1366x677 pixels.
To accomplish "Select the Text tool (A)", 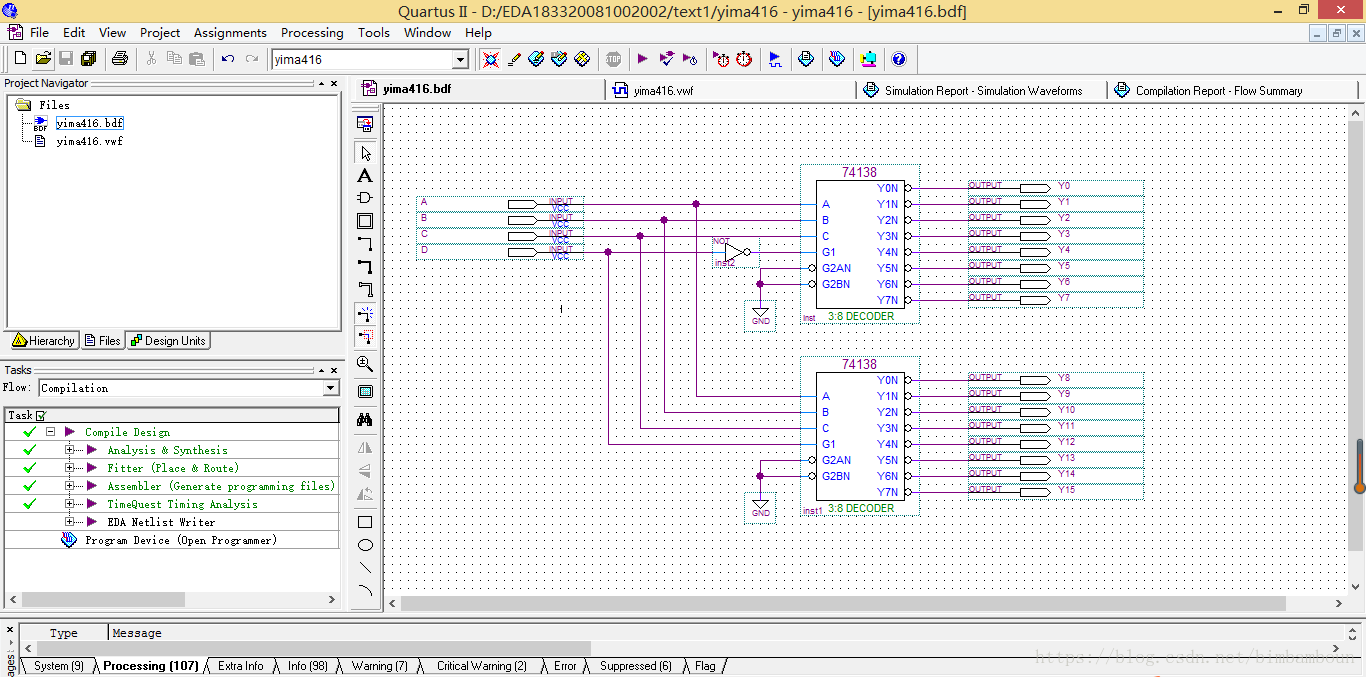I will click(365, 175).
